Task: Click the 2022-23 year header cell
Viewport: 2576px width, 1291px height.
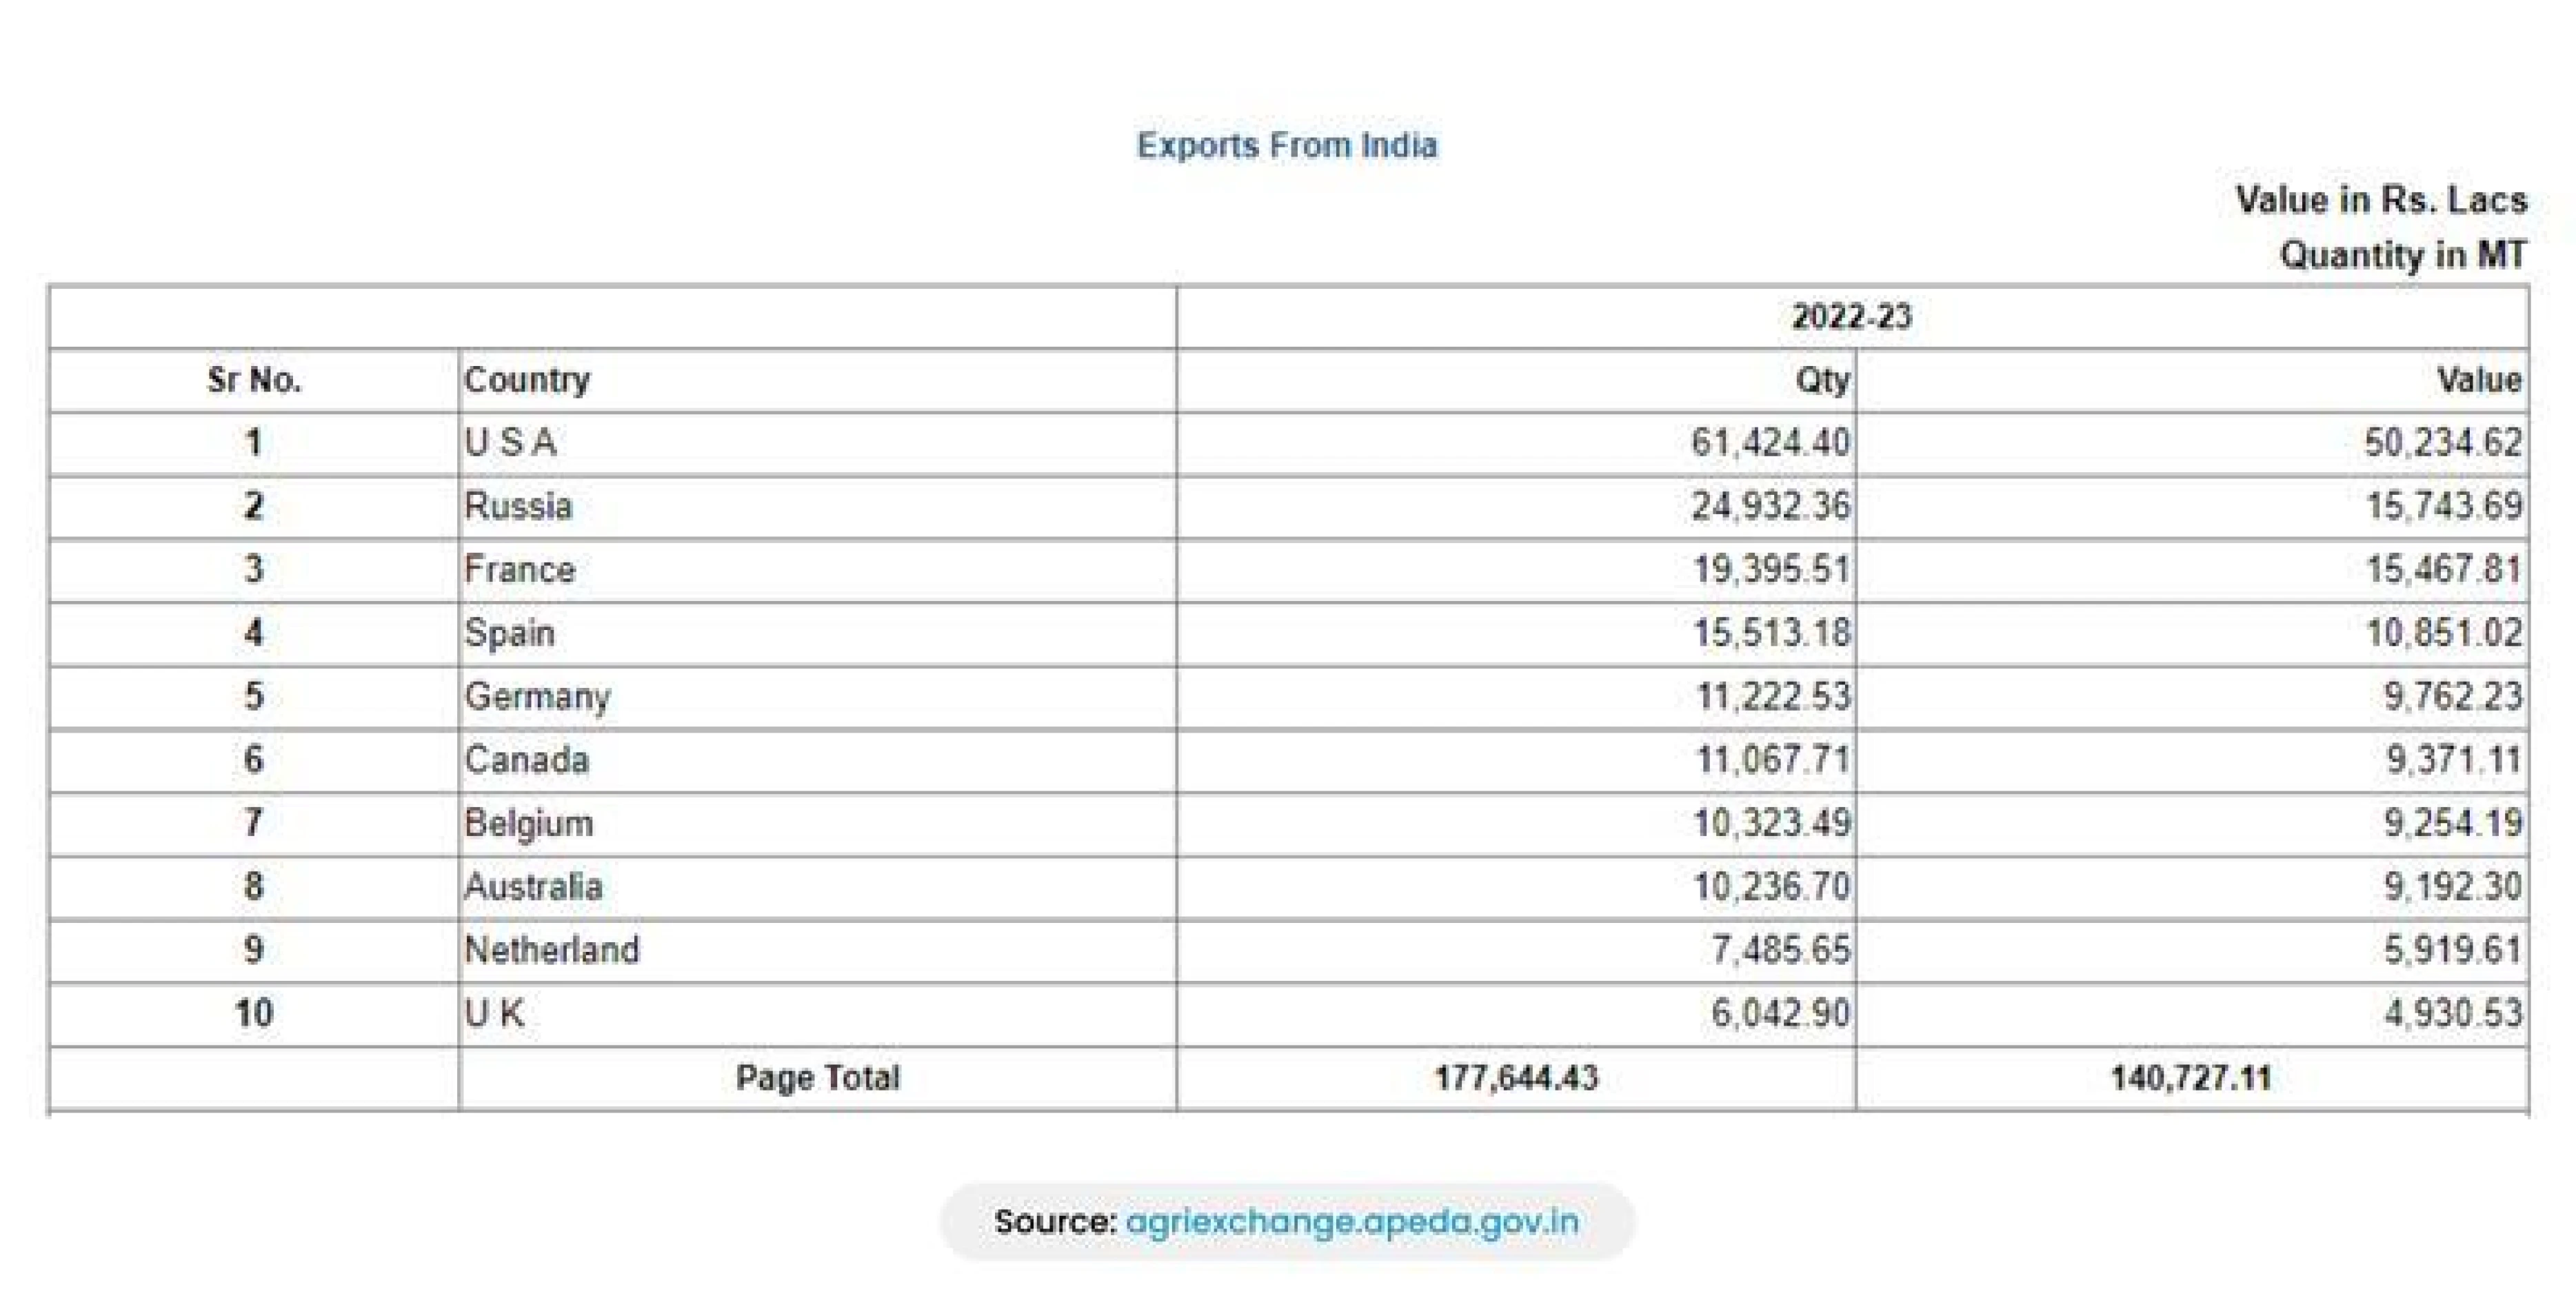Action: pyautogui.click(x=1851, y=317)
